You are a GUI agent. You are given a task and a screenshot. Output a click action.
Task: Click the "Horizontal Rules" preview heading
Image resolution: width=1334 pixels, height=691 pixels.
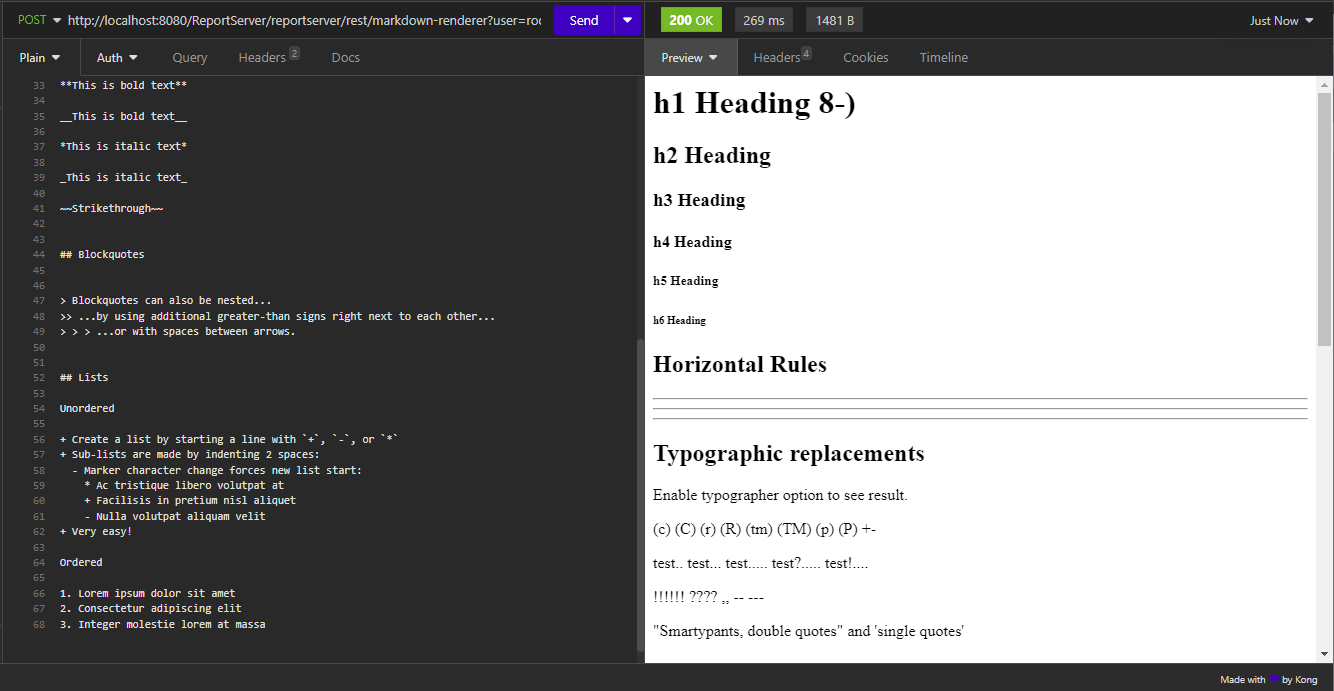740,364
